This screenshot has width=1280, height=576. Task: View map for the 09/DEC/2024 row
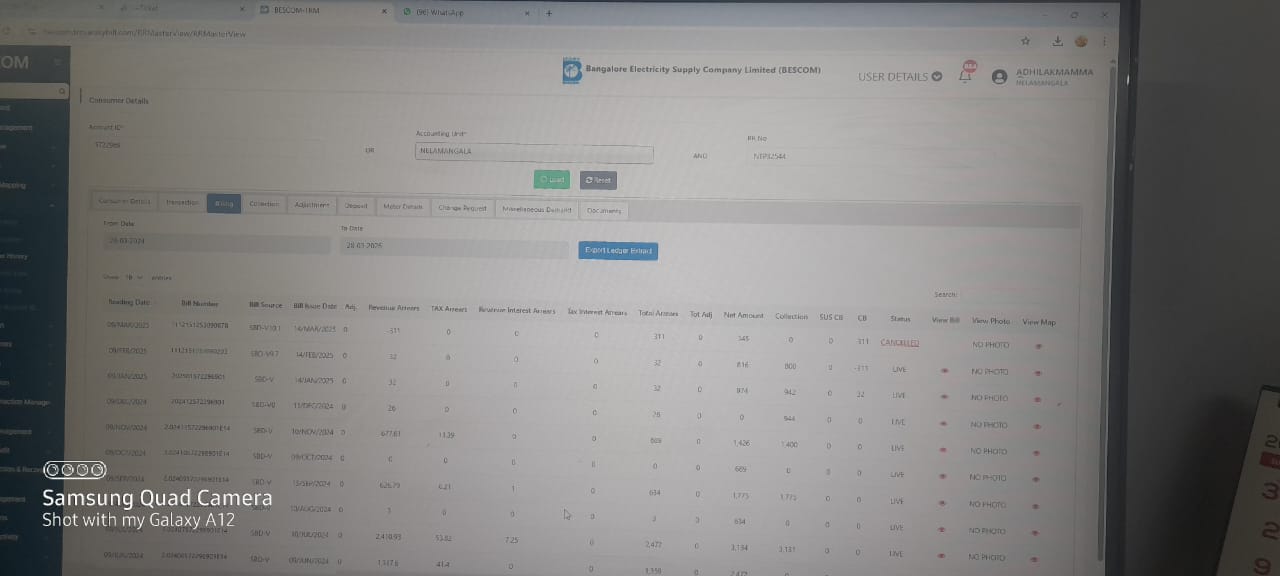coord(1038,425)
